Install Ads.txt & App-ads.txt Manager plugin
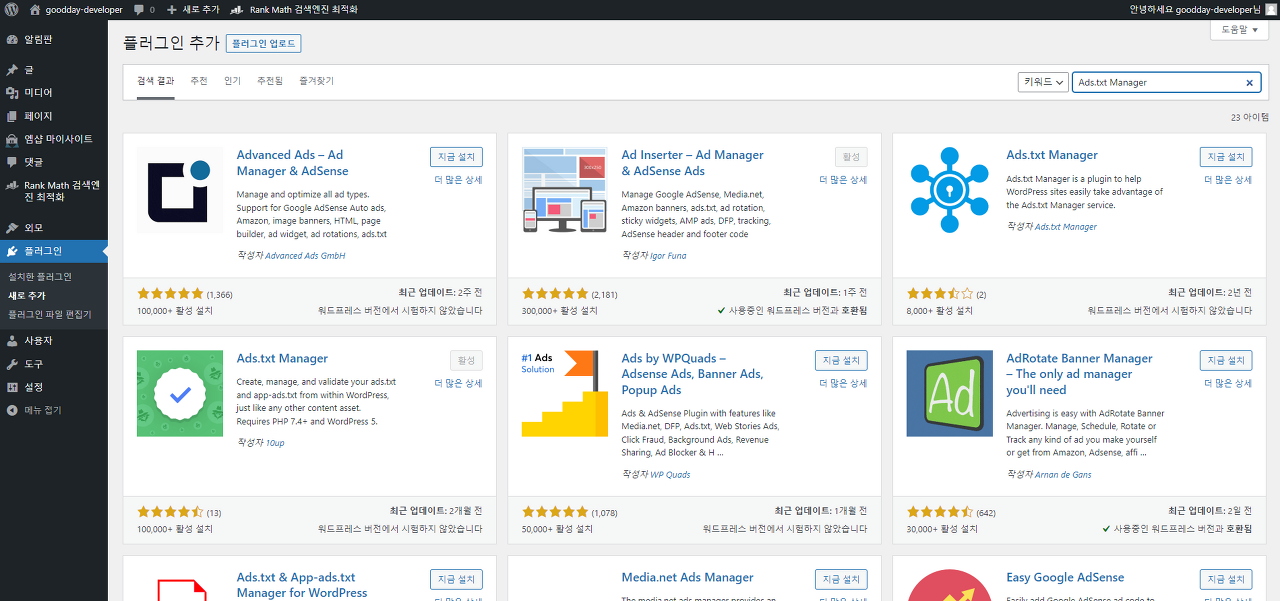The width and height of the screenshot is (1280, 601). 456,579
